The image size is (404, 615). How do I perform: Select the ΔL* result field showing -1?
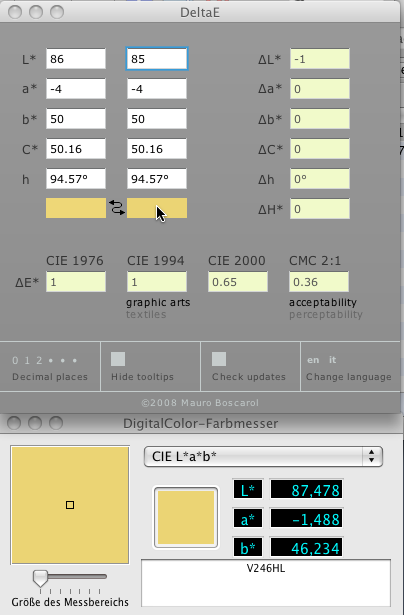320,59
